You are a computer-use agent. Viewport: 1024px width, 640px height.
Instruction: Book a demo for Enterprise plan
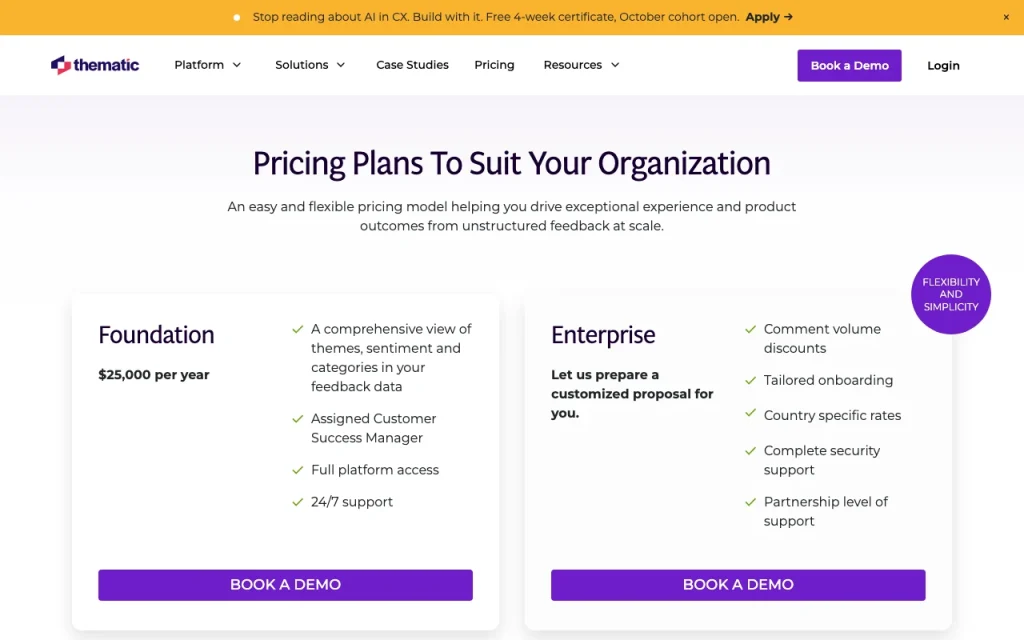738,585
